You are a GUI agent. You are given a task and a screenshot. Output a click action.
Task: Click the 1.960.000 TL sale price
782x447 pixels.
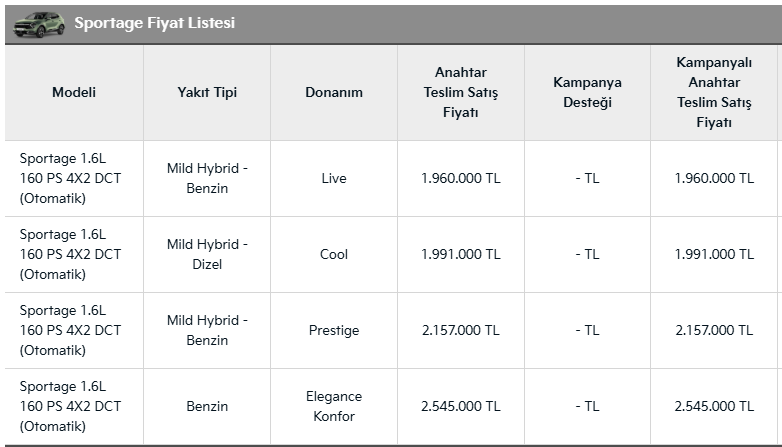tap(460, 178)
